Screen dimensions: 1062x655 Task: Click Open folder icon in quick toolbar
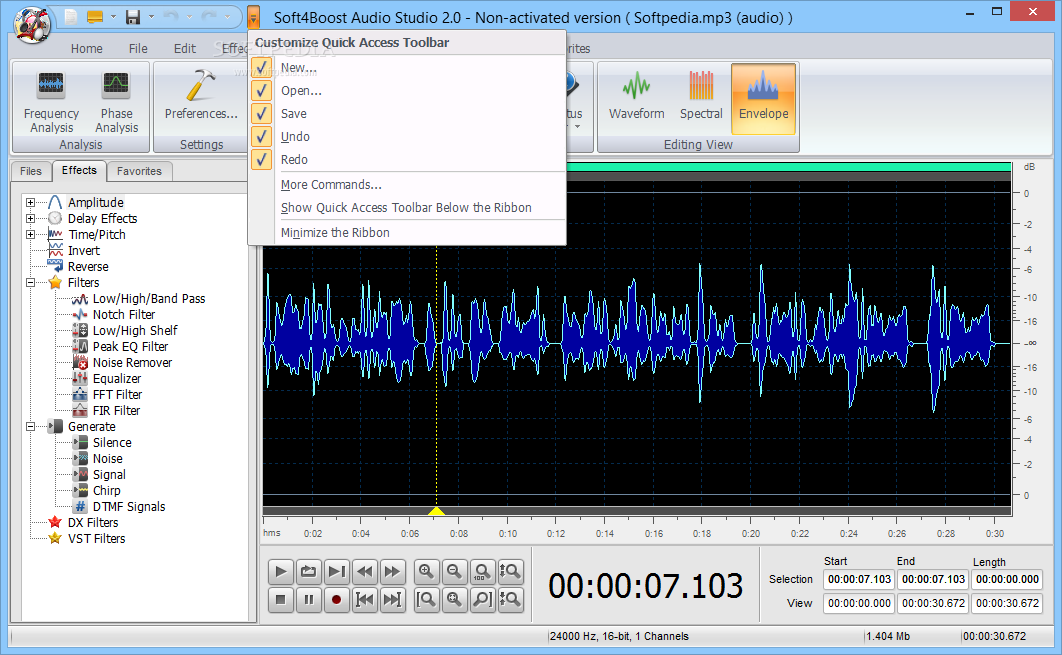pos(95,17)
